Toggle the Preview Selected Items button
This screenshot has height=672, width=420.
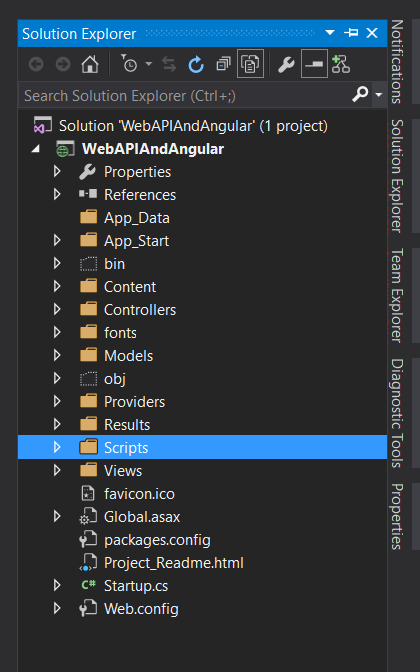pyautogui.click(x=314, y=64)
